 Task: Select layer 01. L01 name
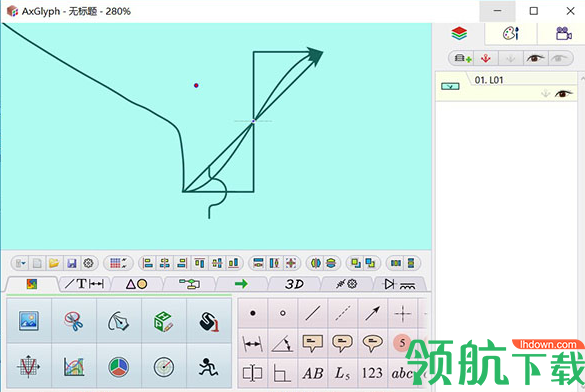click(x=489, y=80)
